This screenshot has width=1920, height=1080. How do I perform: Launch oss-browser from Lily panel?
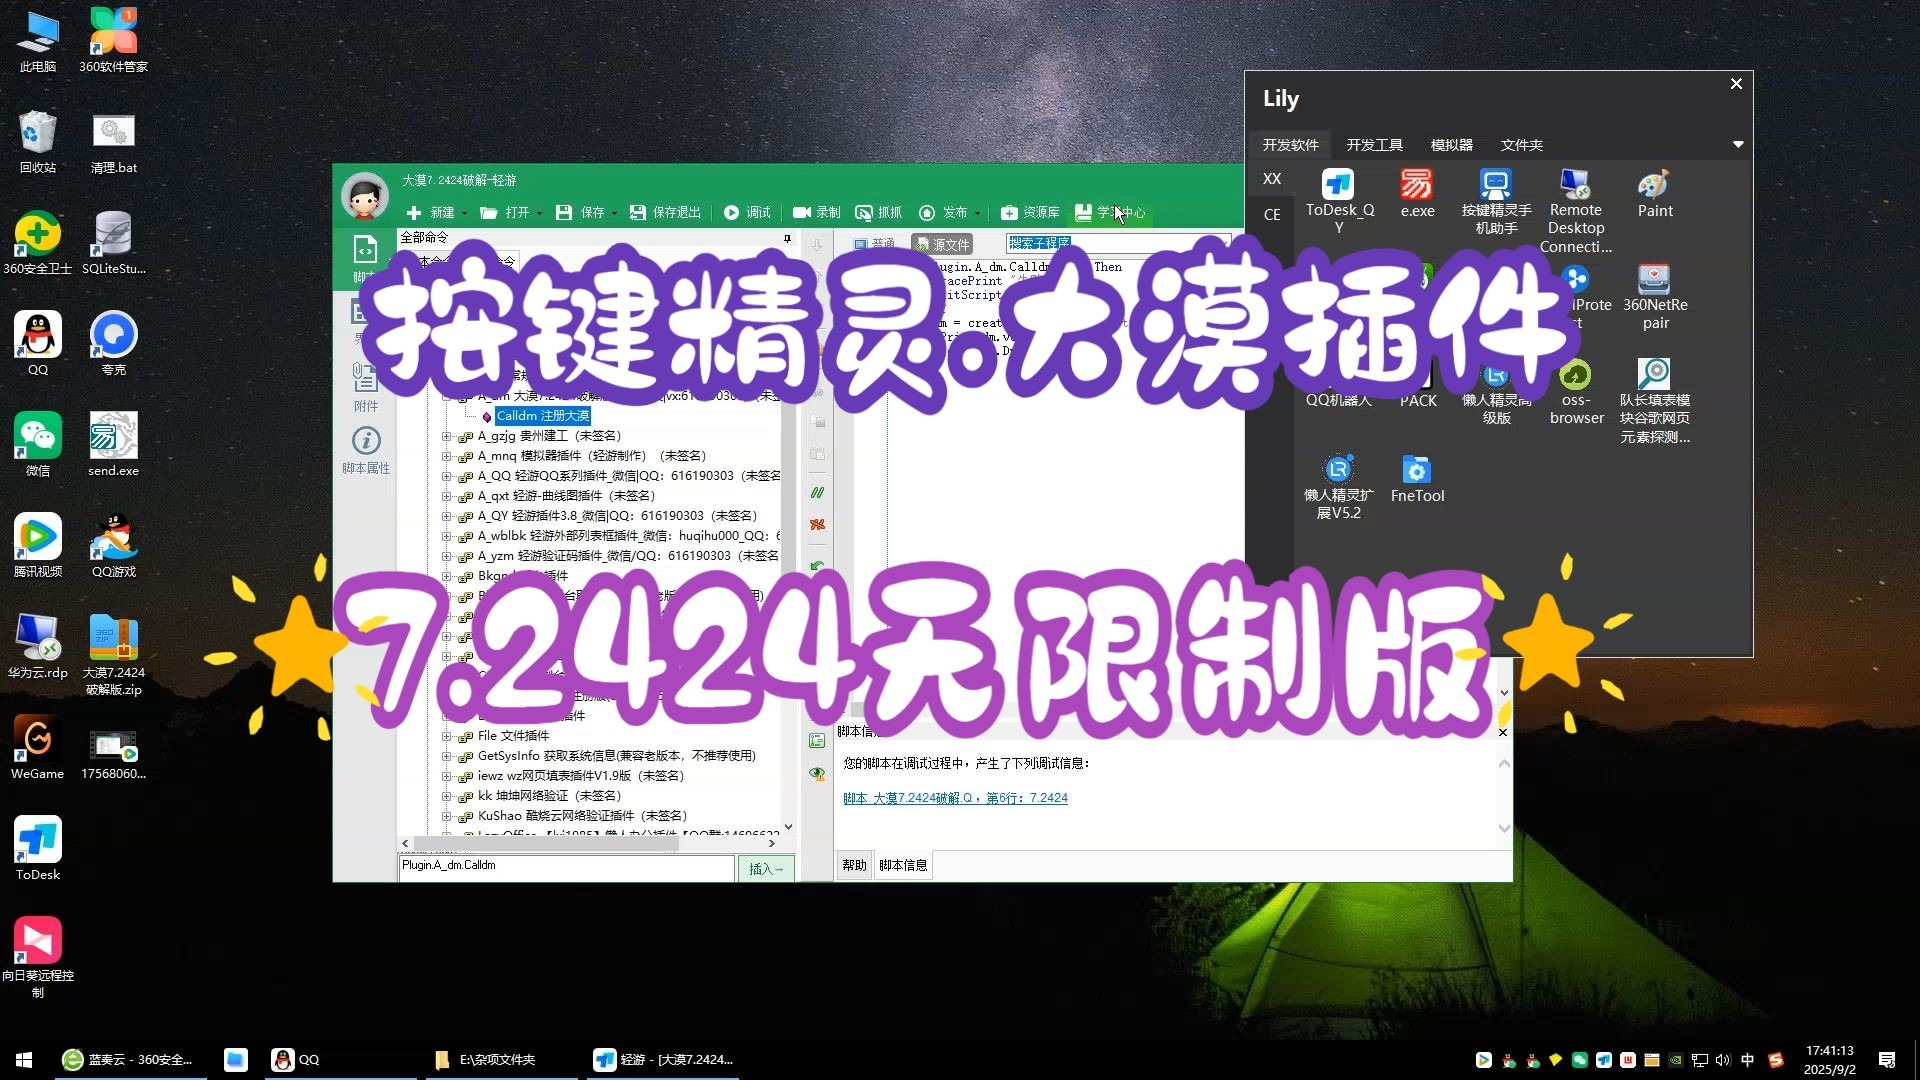pyautogui.click(x=1576, y=392)
